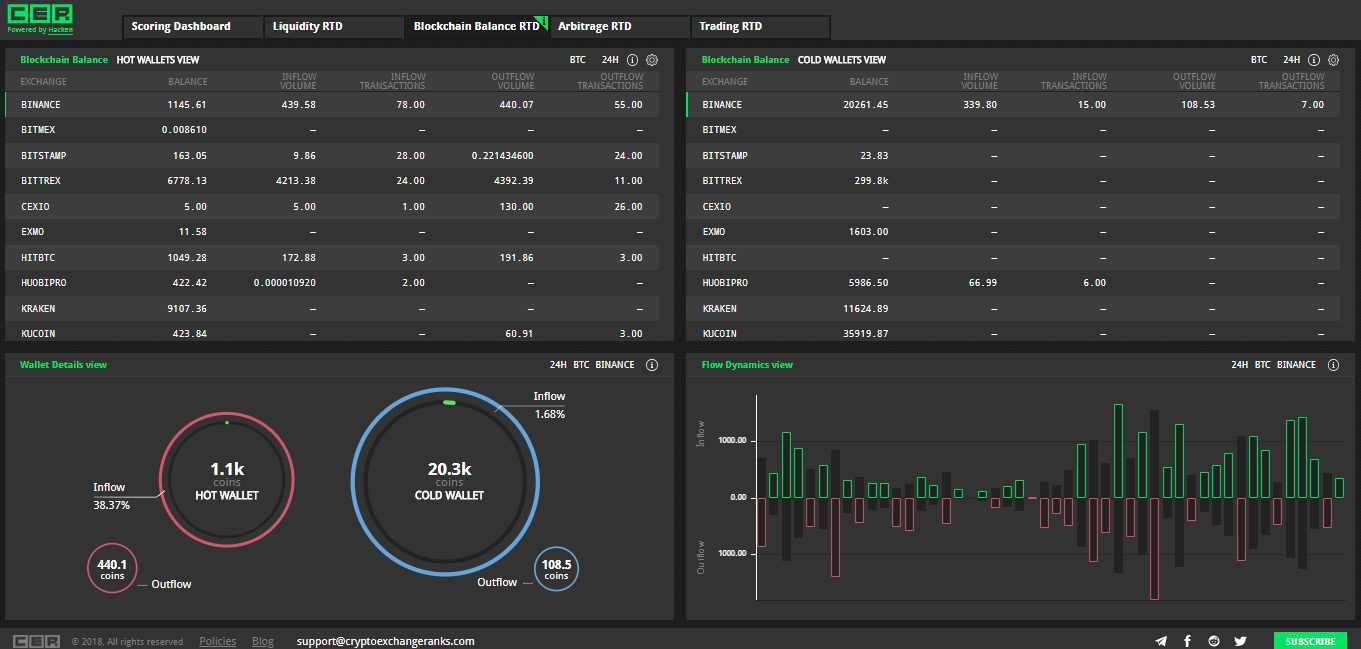Click the green SUBSCRIBE button
This screenshot has width=1361, height=649.
pyautogui.click(x=1310, y=641)
